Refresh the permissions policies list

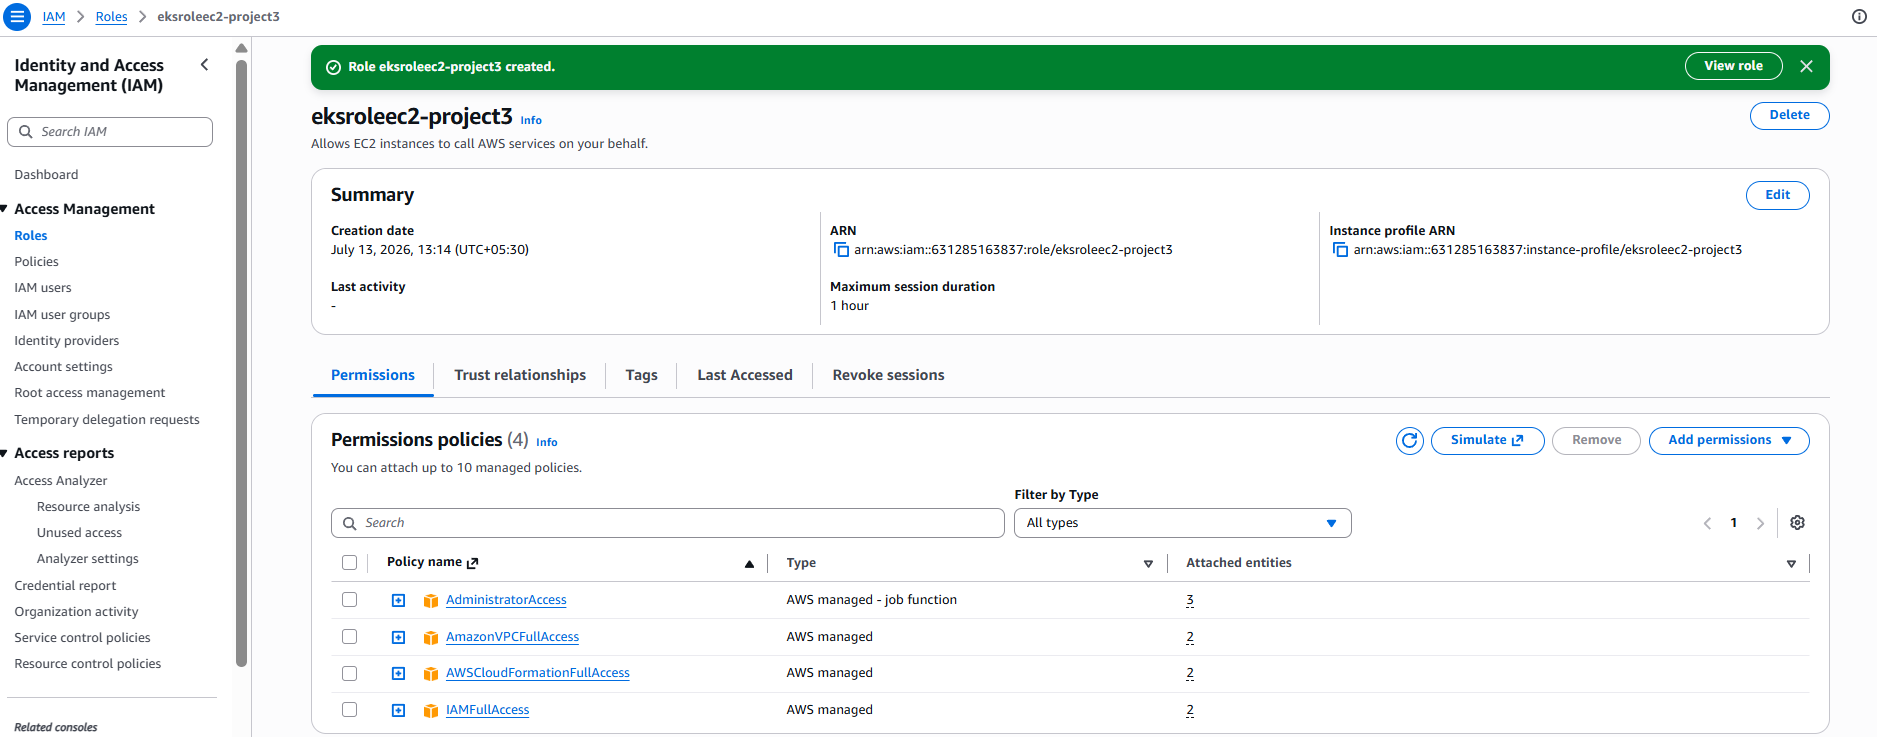pyautogui.click(x=1410, y=441)
